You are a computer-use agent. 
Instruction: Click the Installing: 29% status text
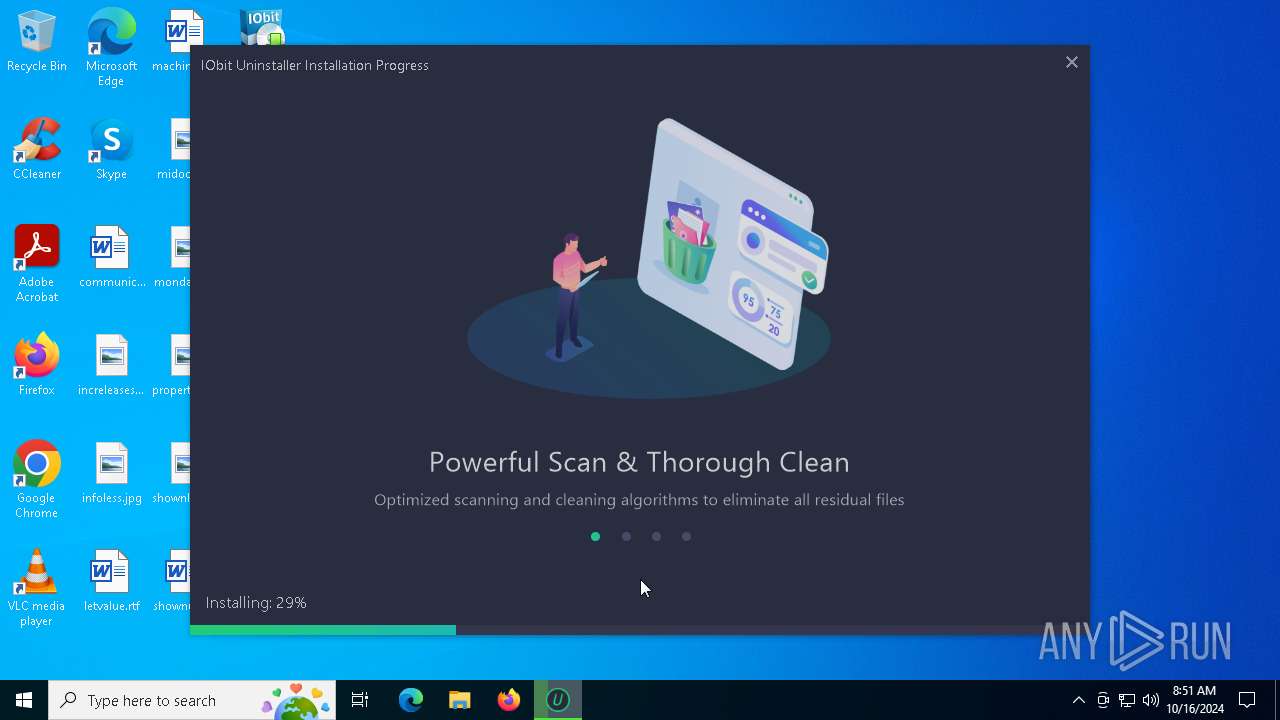(256, 603)
